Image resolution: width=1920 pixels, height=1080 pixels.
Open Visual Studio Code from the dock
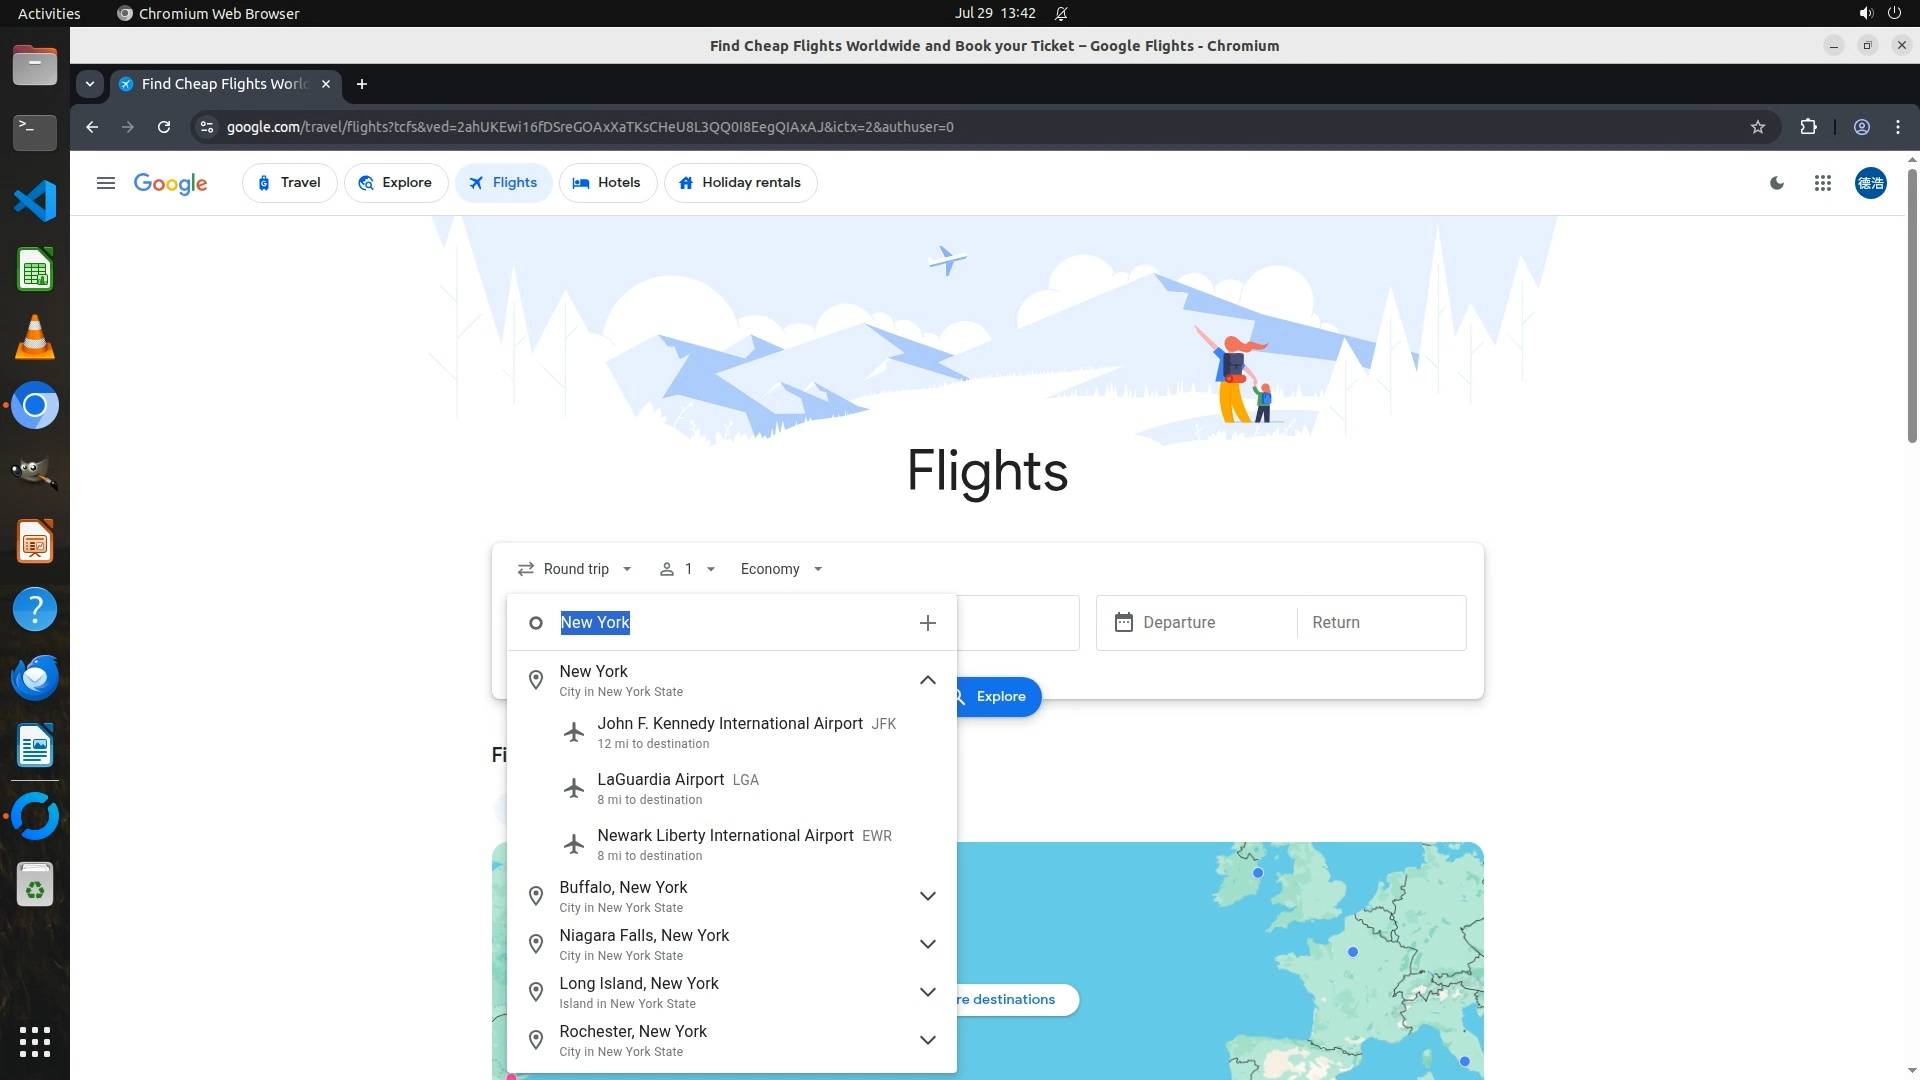pyautogui.click(x=35, y=201)
